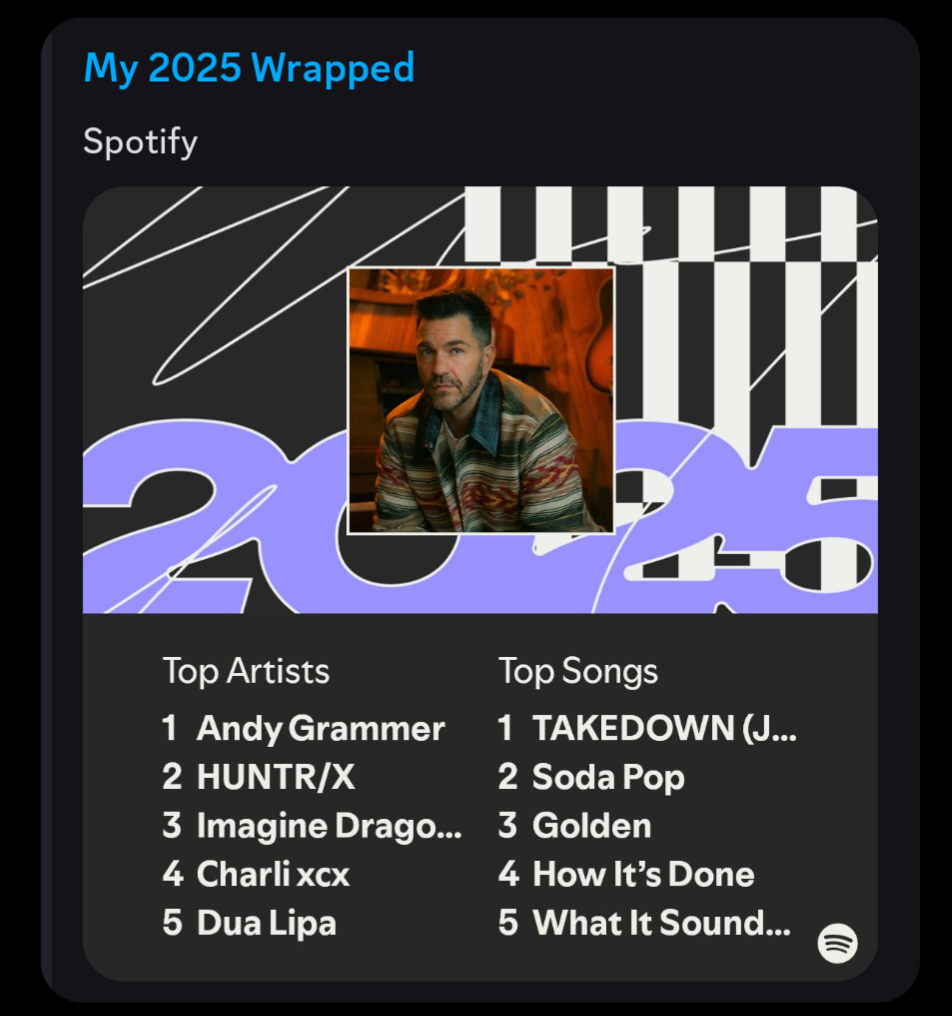Select HUNTR/X in the artists list
The image size is (952, 1016).
275,777
